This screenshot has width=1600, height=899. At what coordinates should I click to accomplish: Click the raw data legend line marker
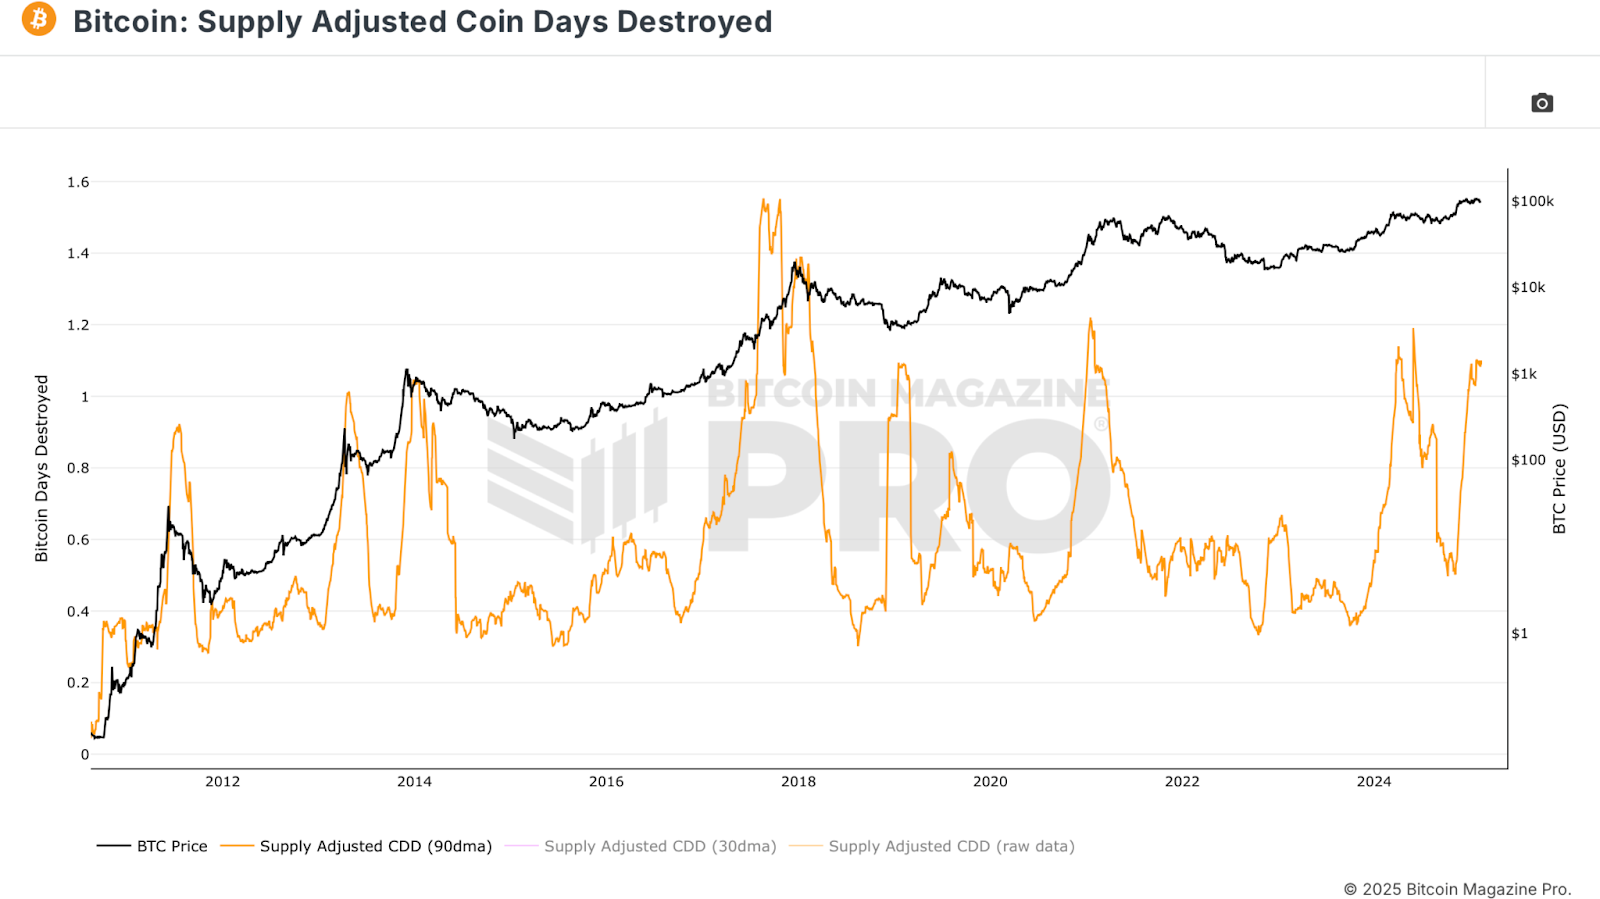point(806,846)
